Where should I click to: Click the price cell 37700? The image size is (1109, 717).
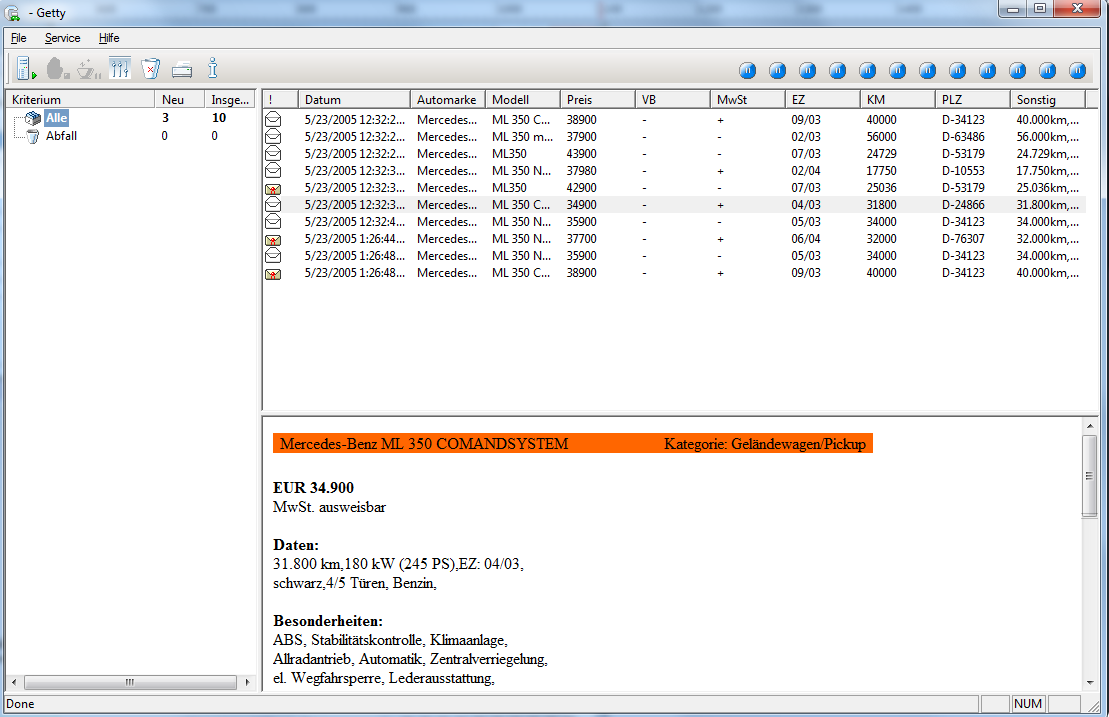pyautogui.click(x=581, y=238)
